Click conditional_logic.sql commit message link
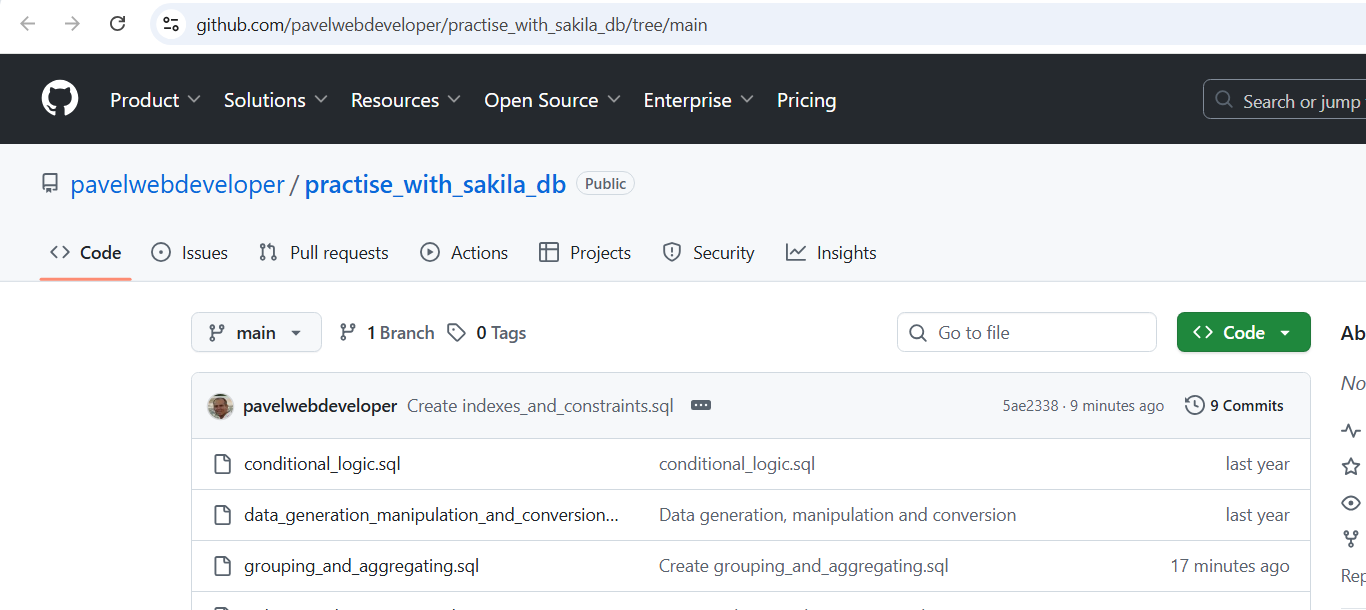Screen dimensions: 1366x610 [737, 464]
